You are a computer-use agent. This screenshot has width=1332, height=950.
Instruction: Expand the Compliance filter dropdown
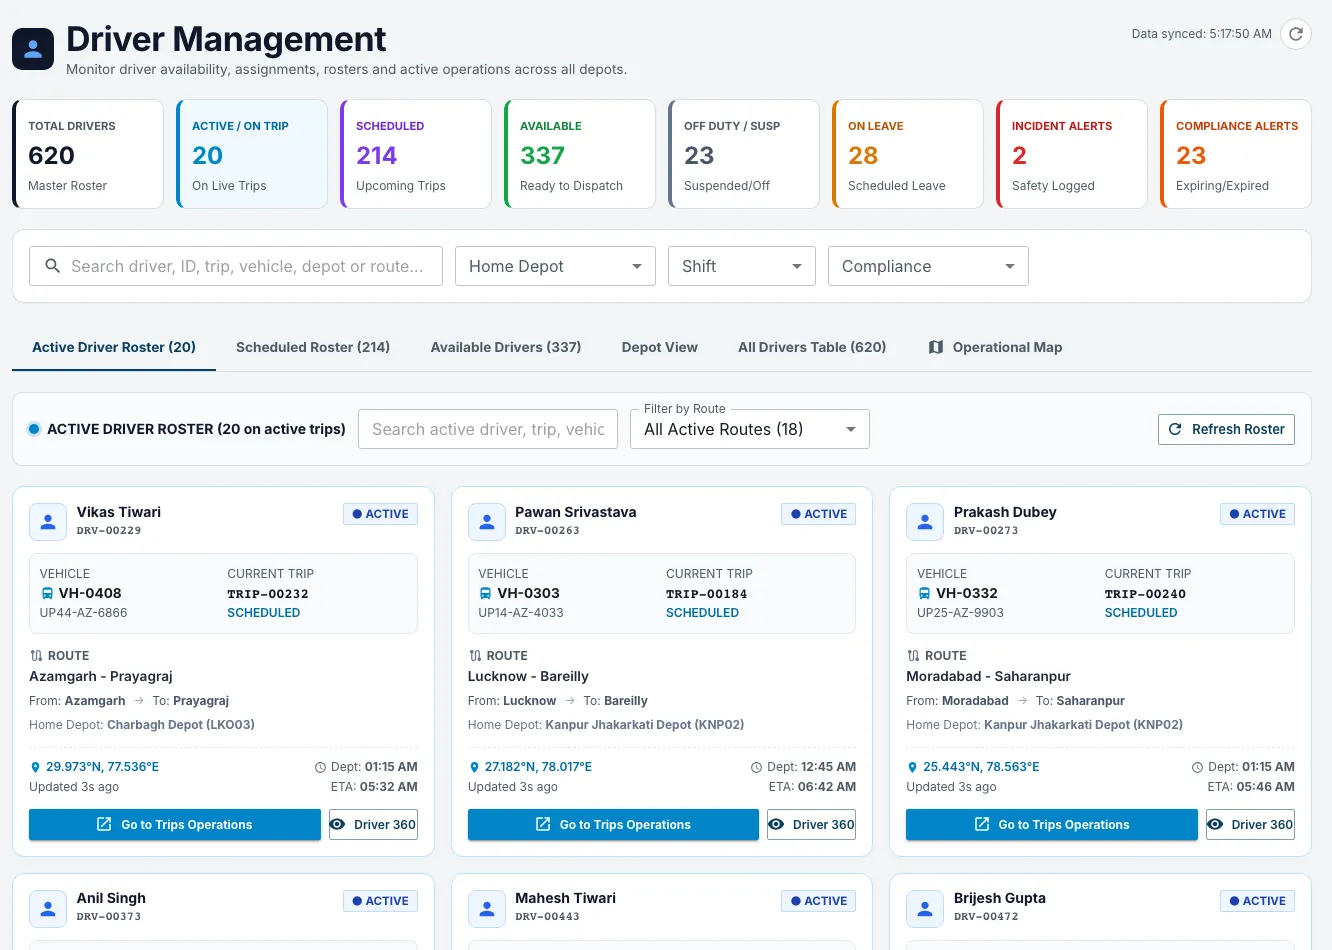pyautogui.click(x=928, y=266)
